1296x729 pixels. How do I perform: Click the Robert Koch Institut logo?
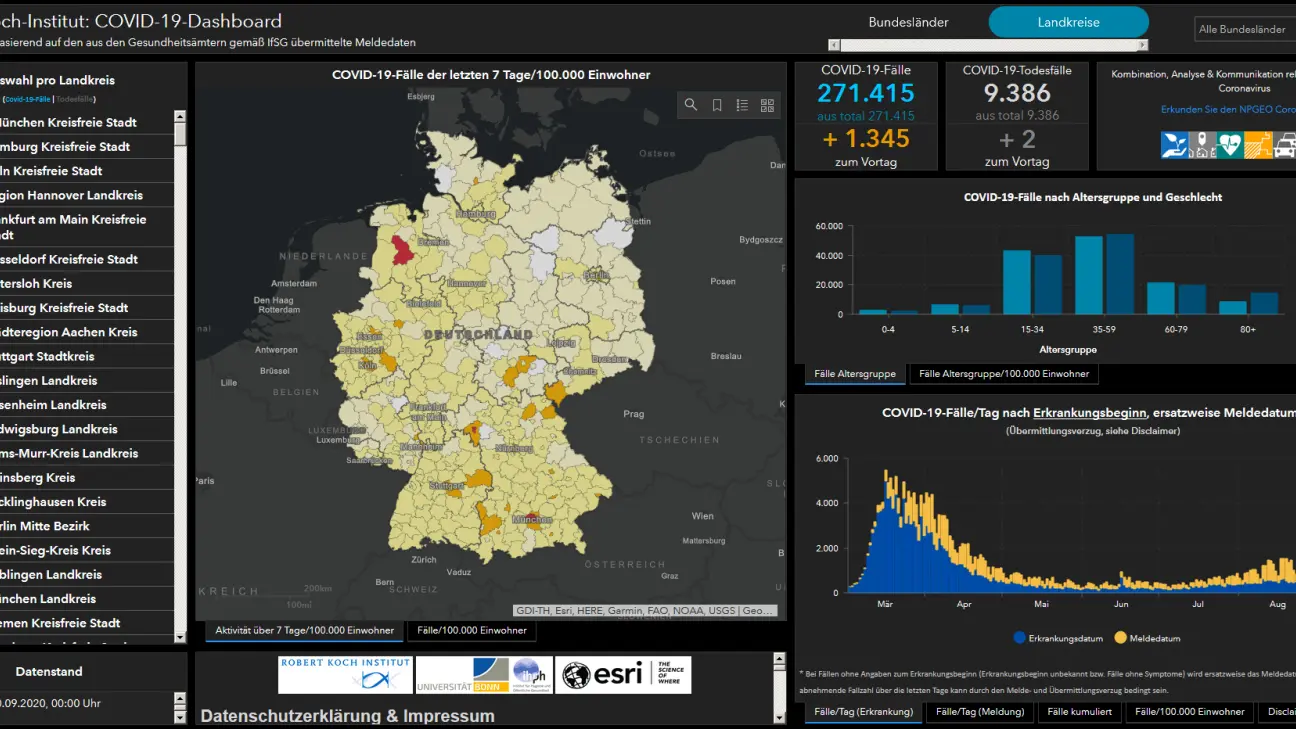point(345,675)
